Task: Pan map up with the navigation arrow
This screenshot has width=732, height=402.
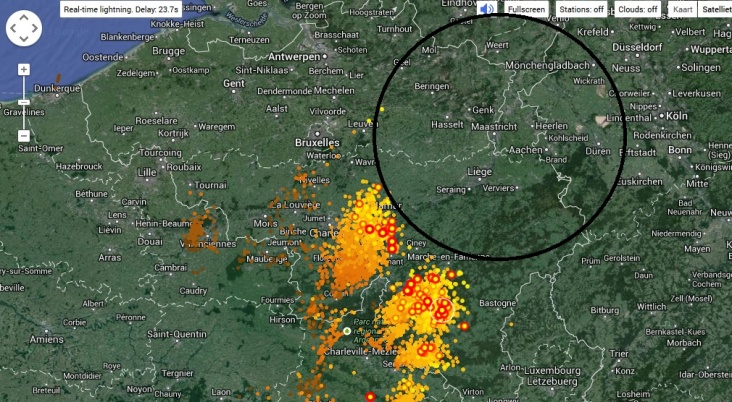Action: [24, 18]
